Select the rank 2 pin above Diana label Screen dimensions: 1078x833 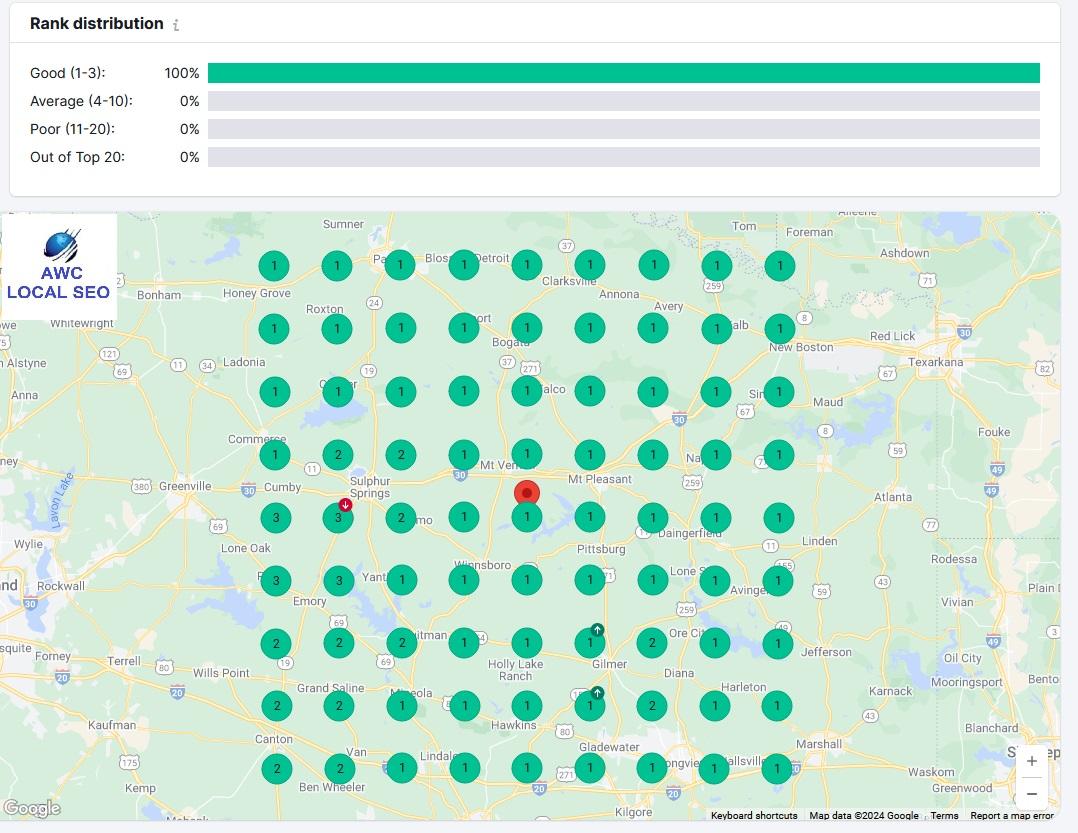click(652, 643)
